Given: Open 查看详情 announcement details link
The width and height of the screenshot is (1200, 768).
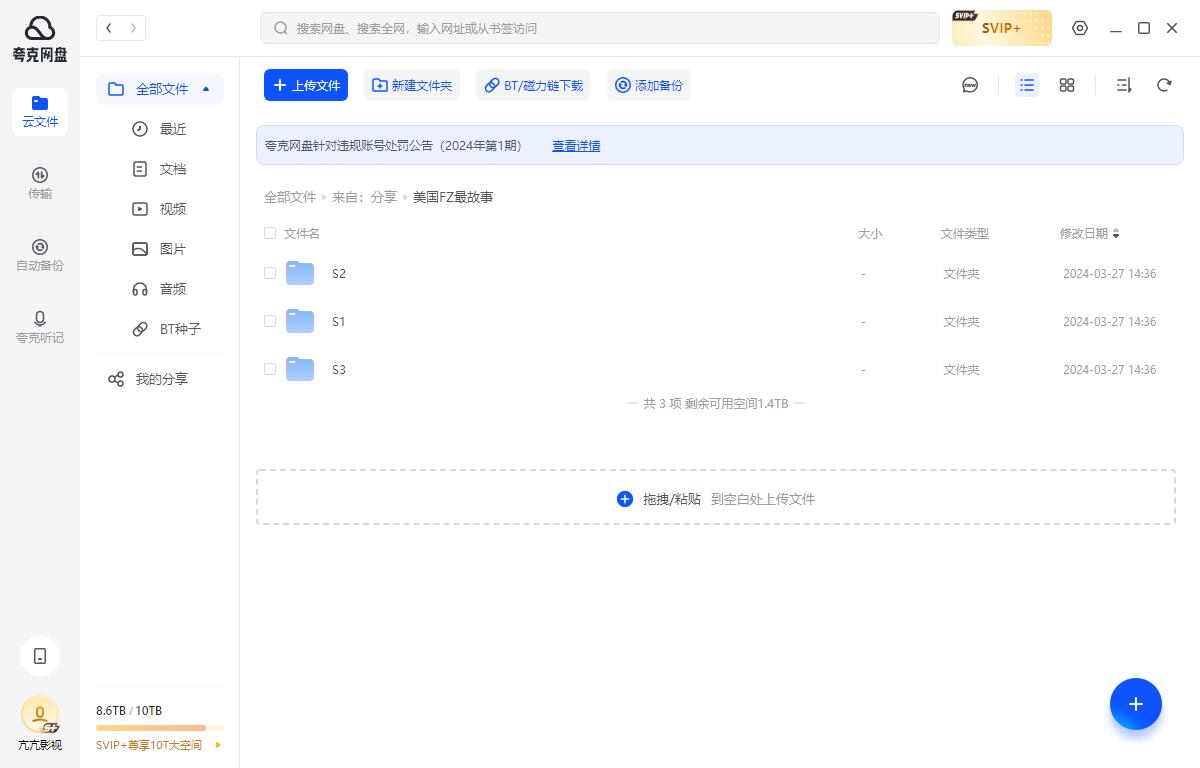Looking at the screenshot, I should click(x=576, y=146).
